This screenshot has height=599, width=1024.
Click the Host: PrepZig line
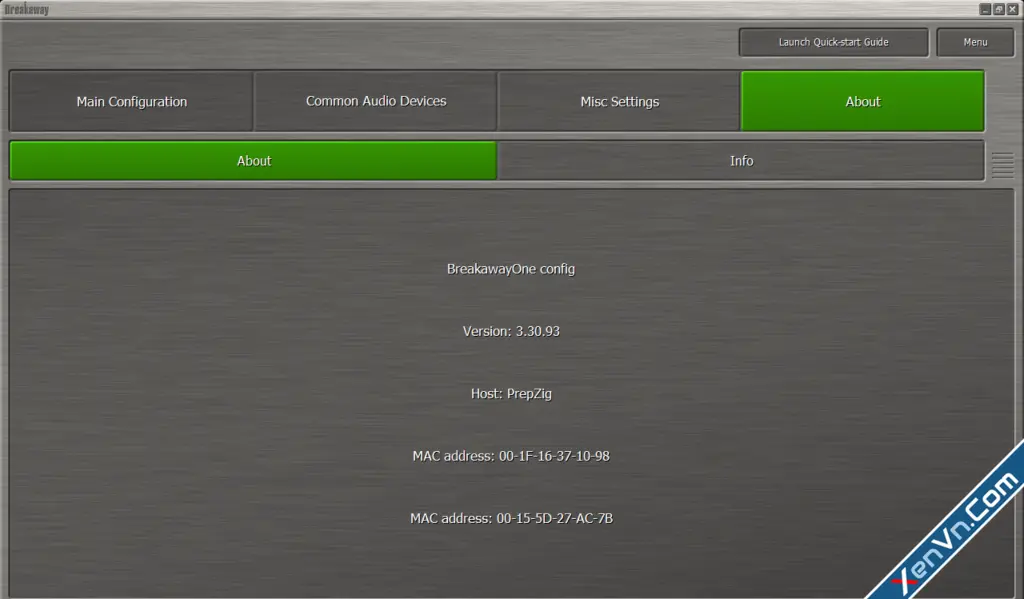tap(511, 394)
